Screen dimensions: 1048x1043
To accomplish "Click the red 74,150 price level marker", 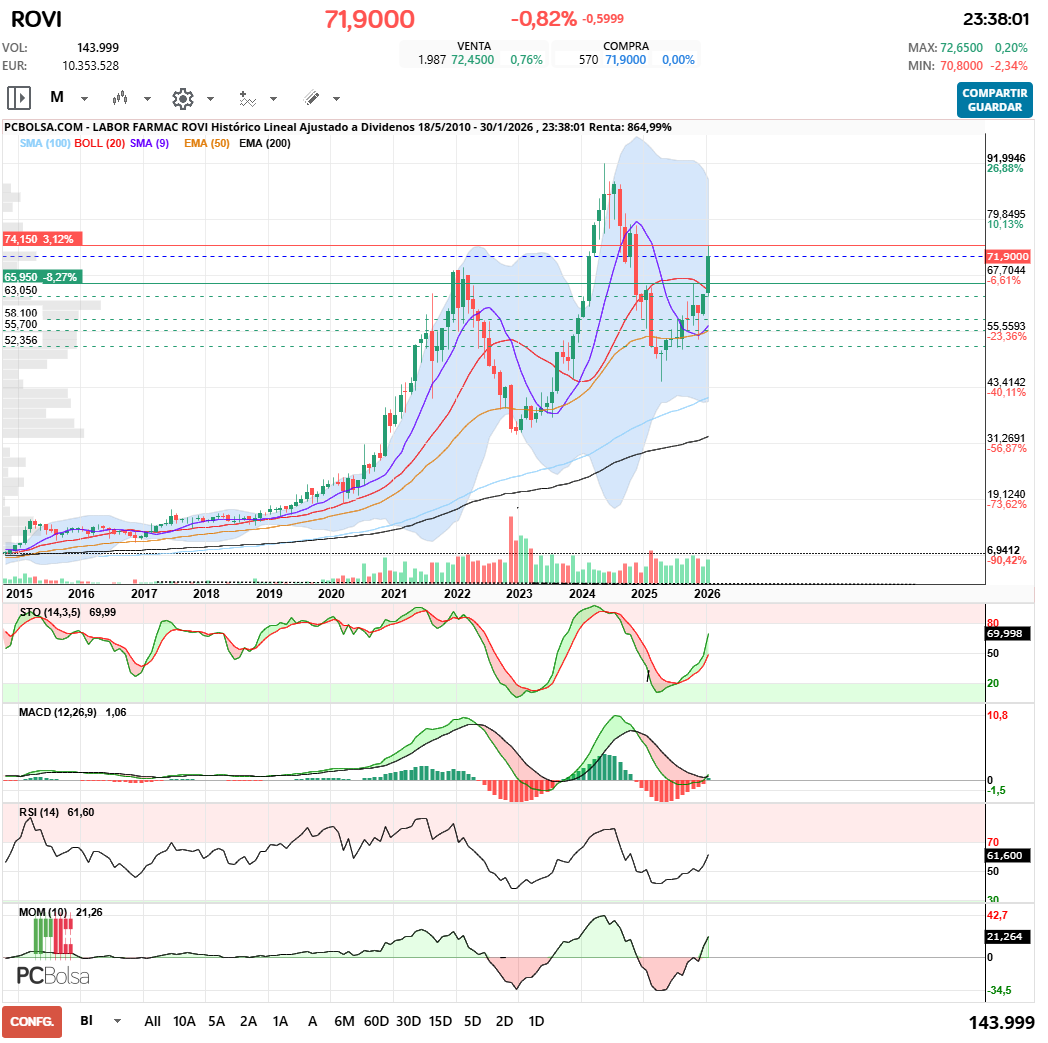I will [x=42, y=239].
